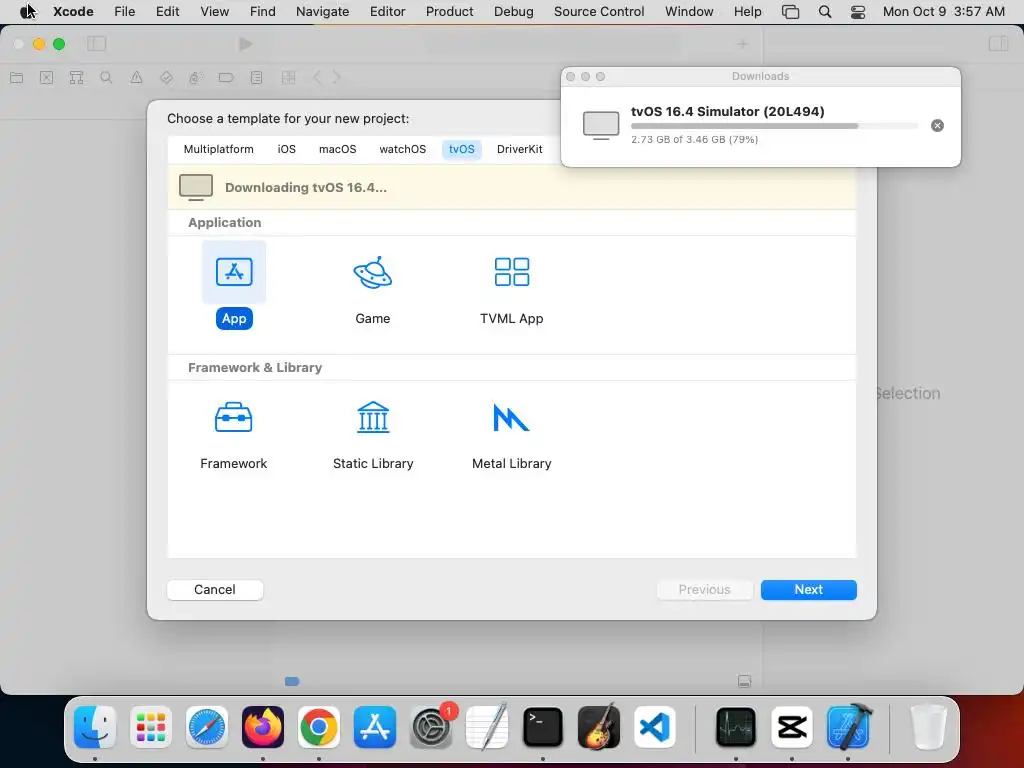Run the project with play button
This screenshot has height=768, width=1024.
point(246,44)
